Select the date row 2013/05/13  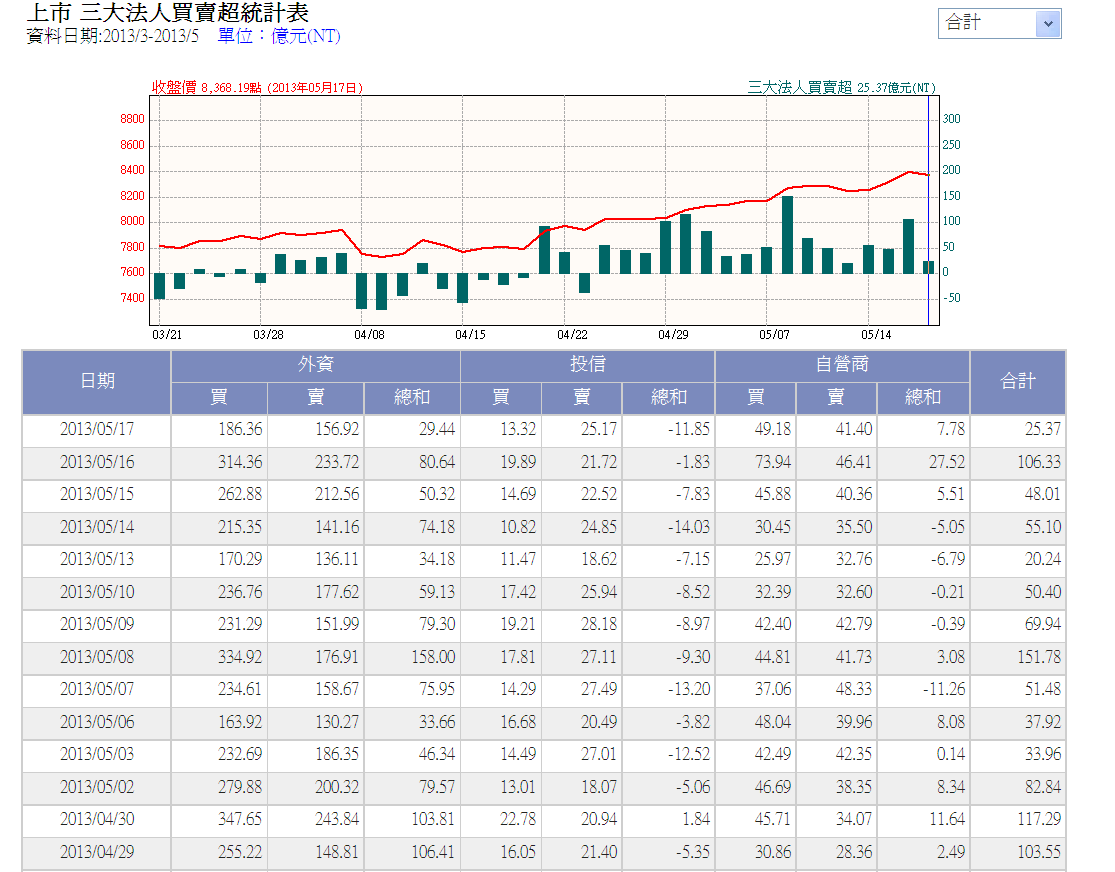pyautogui.click(x=97, y=559)
